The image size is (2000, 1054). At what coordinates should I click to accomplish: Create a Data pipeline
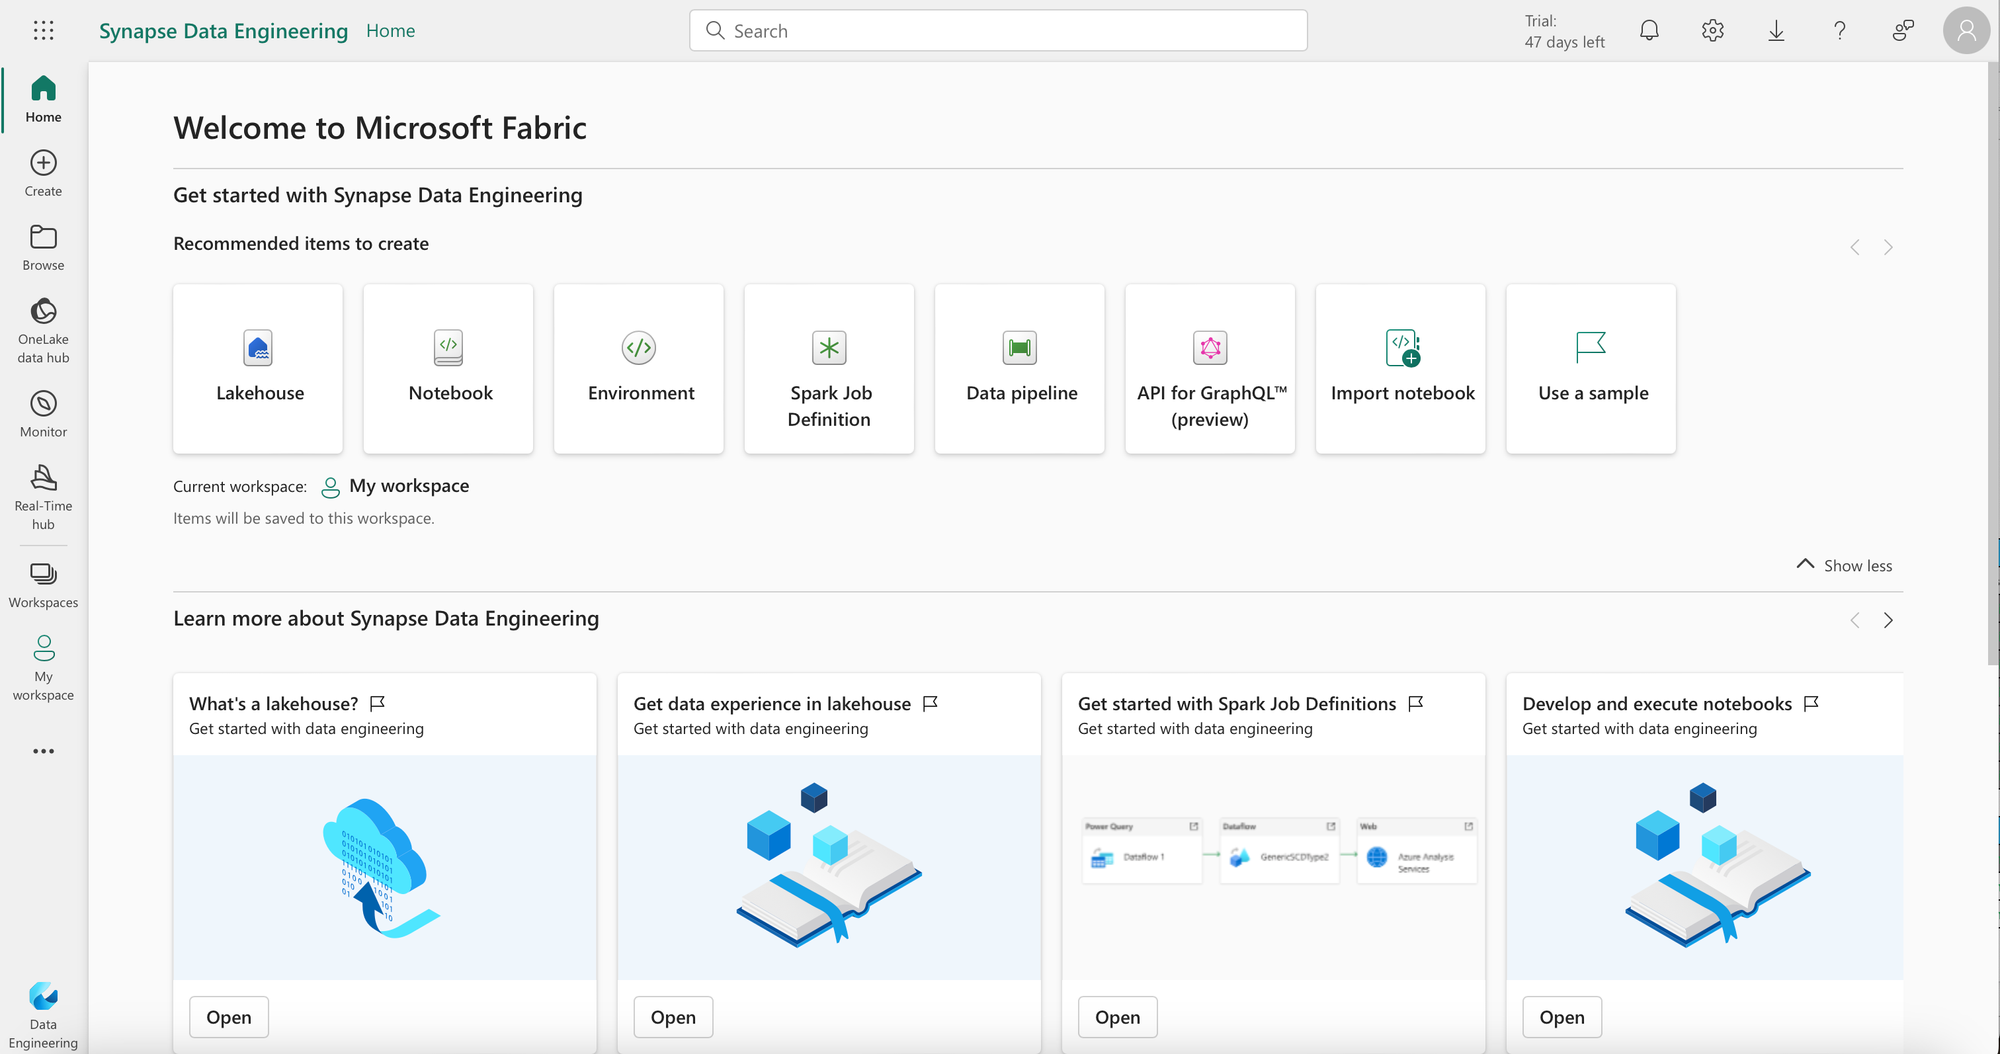1020,369
